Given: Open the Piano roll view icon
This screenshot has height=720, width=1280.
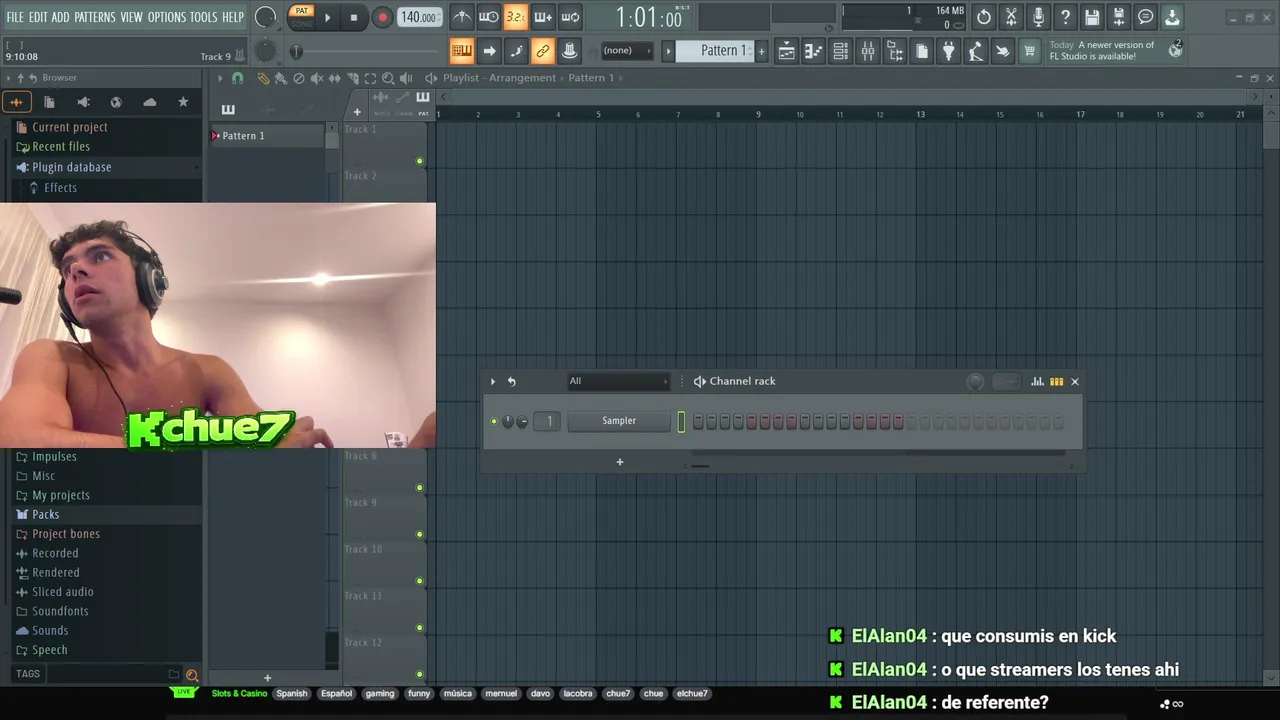Looking at the screenshot, I should 814,51.
